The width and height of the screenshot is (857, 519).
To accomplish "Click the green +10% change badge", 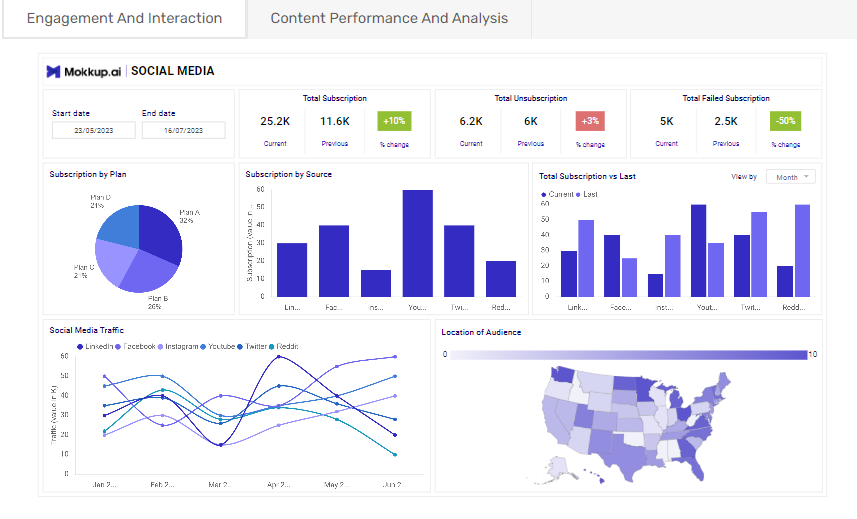I will point(394,121).
